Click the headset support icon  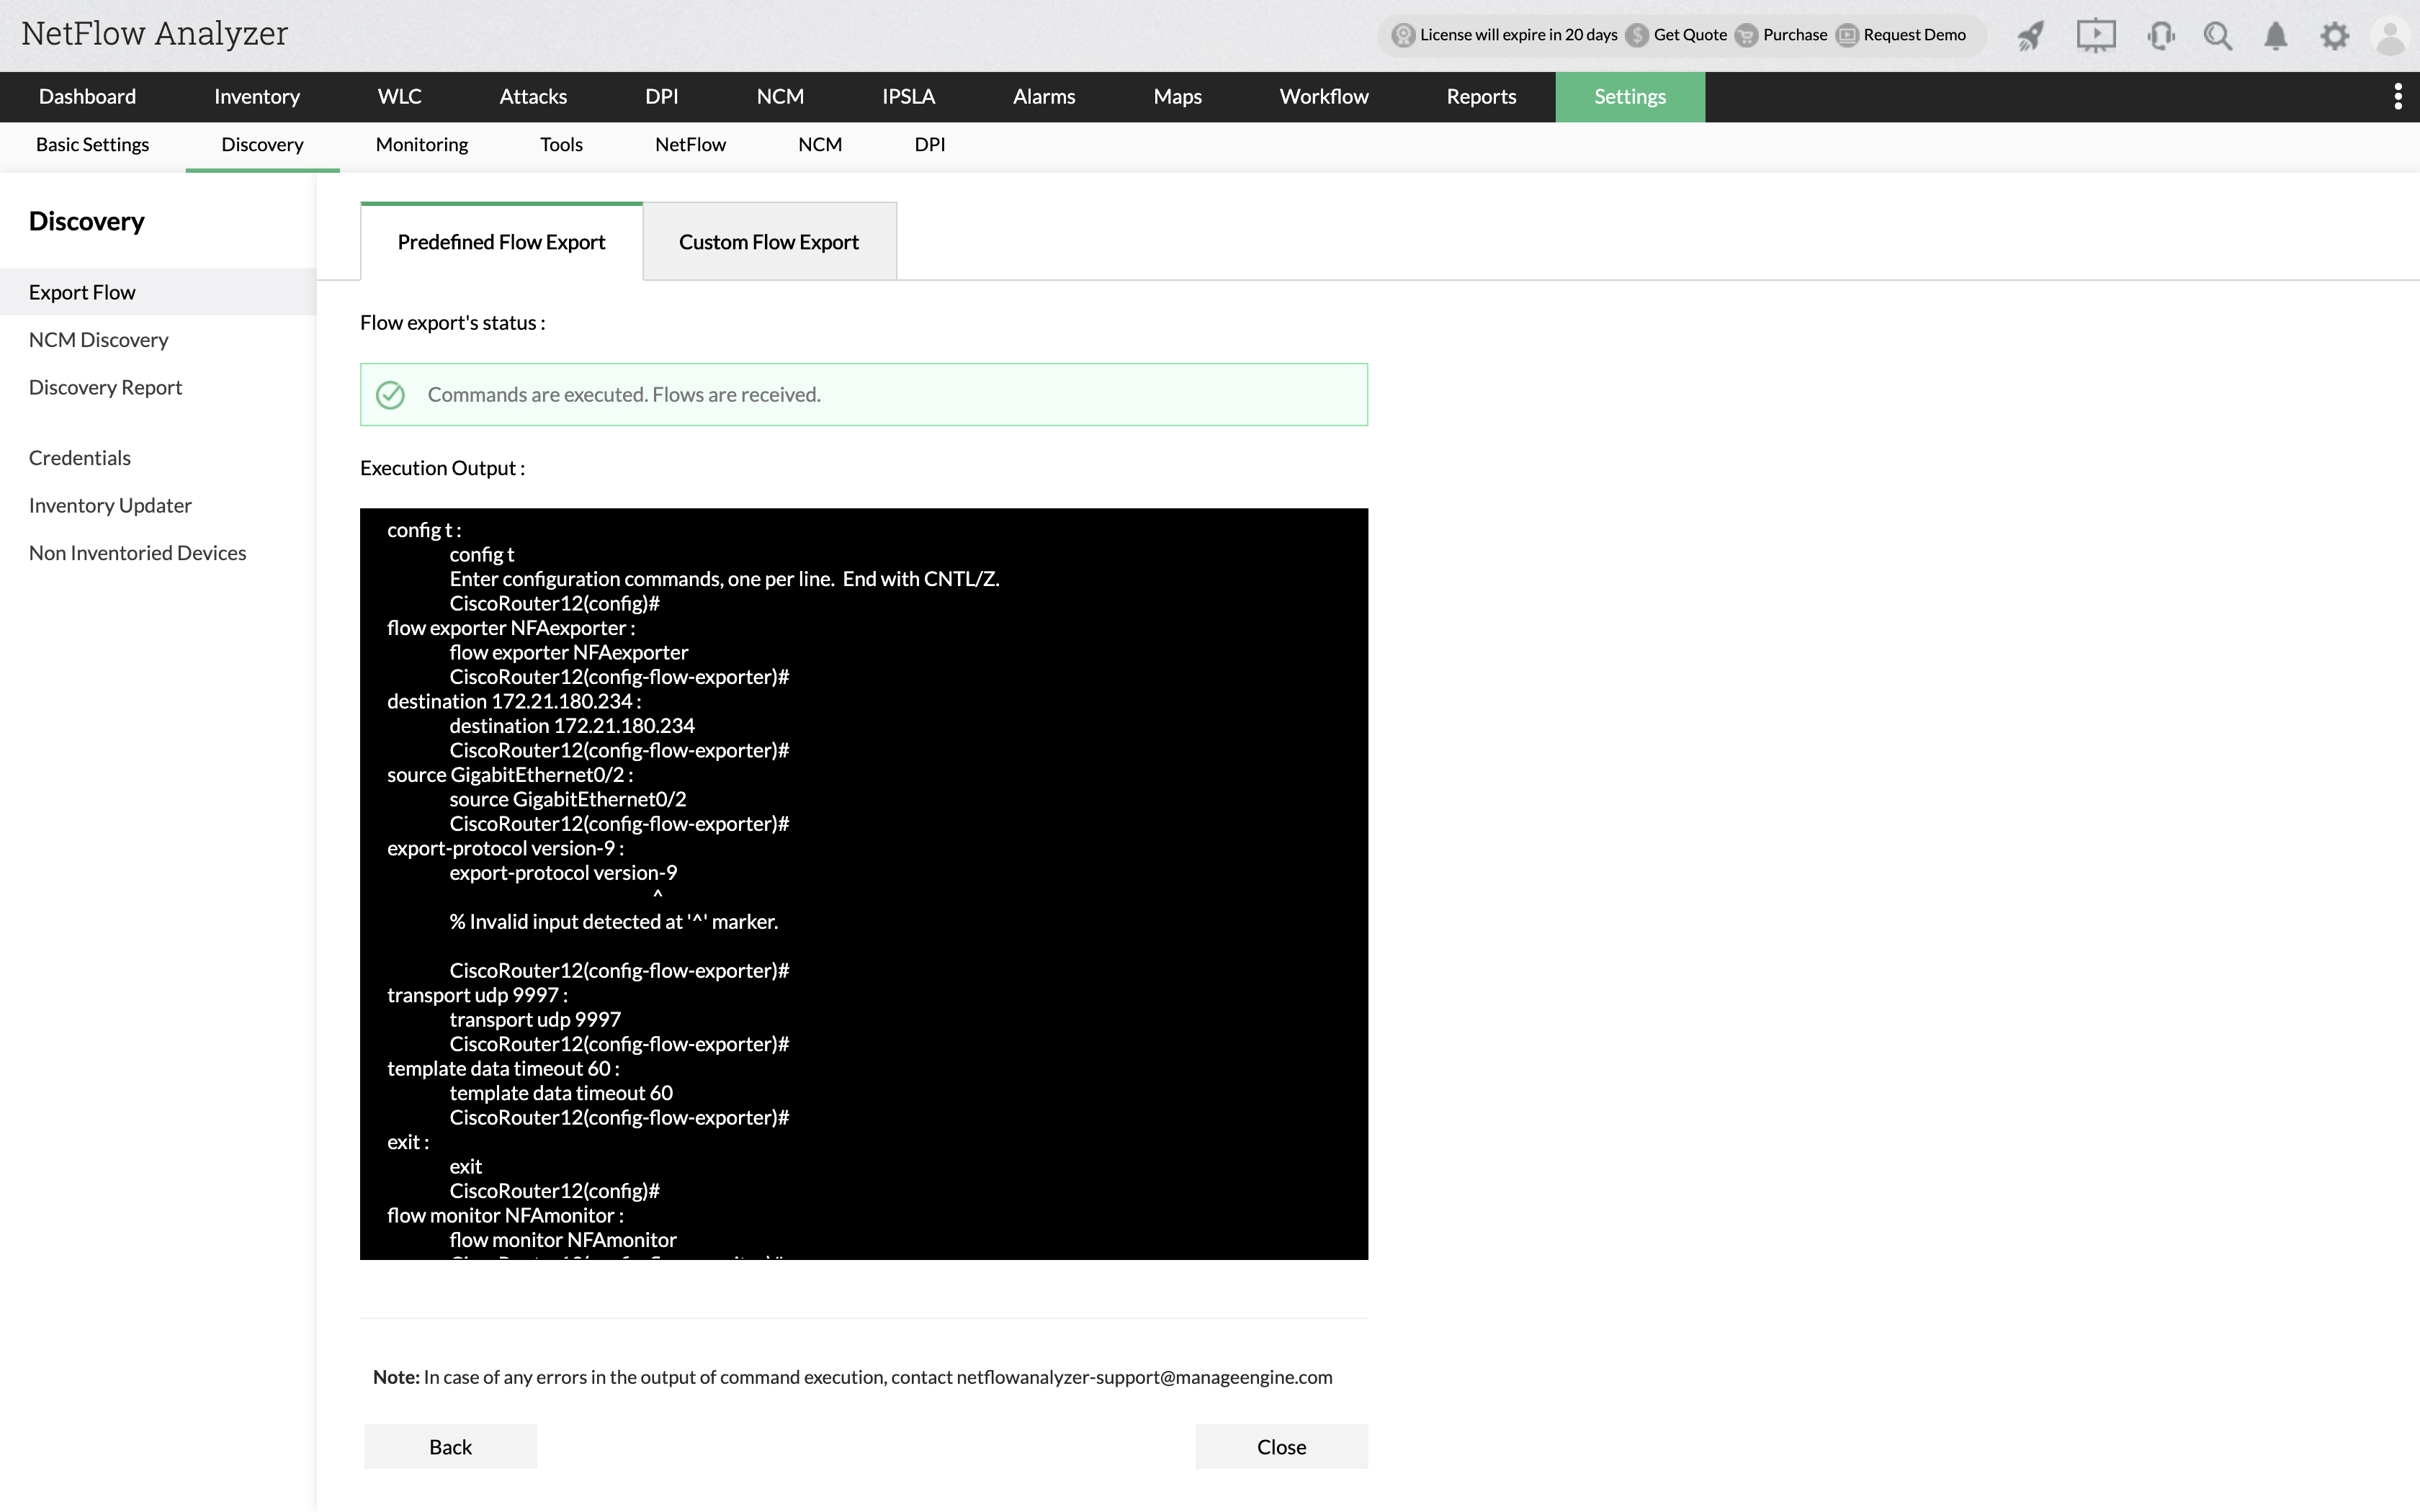tap(2160, 36)
